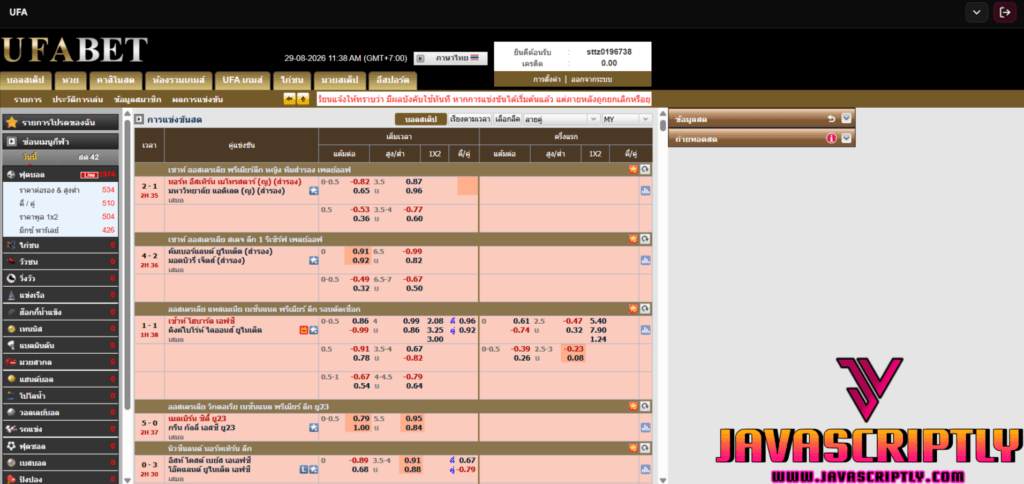Viewport: 1024px width, 484px height.
Task: Open ราคาพูล 1x2 row showing 504
Action: point(61,216)
